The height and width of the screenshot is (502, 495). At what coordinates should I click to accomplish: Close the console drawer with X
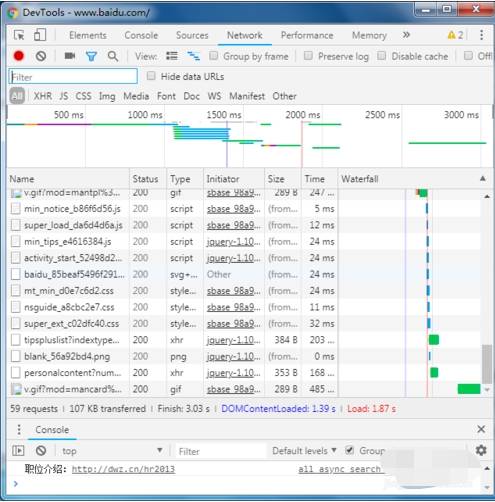coord(481,429)
